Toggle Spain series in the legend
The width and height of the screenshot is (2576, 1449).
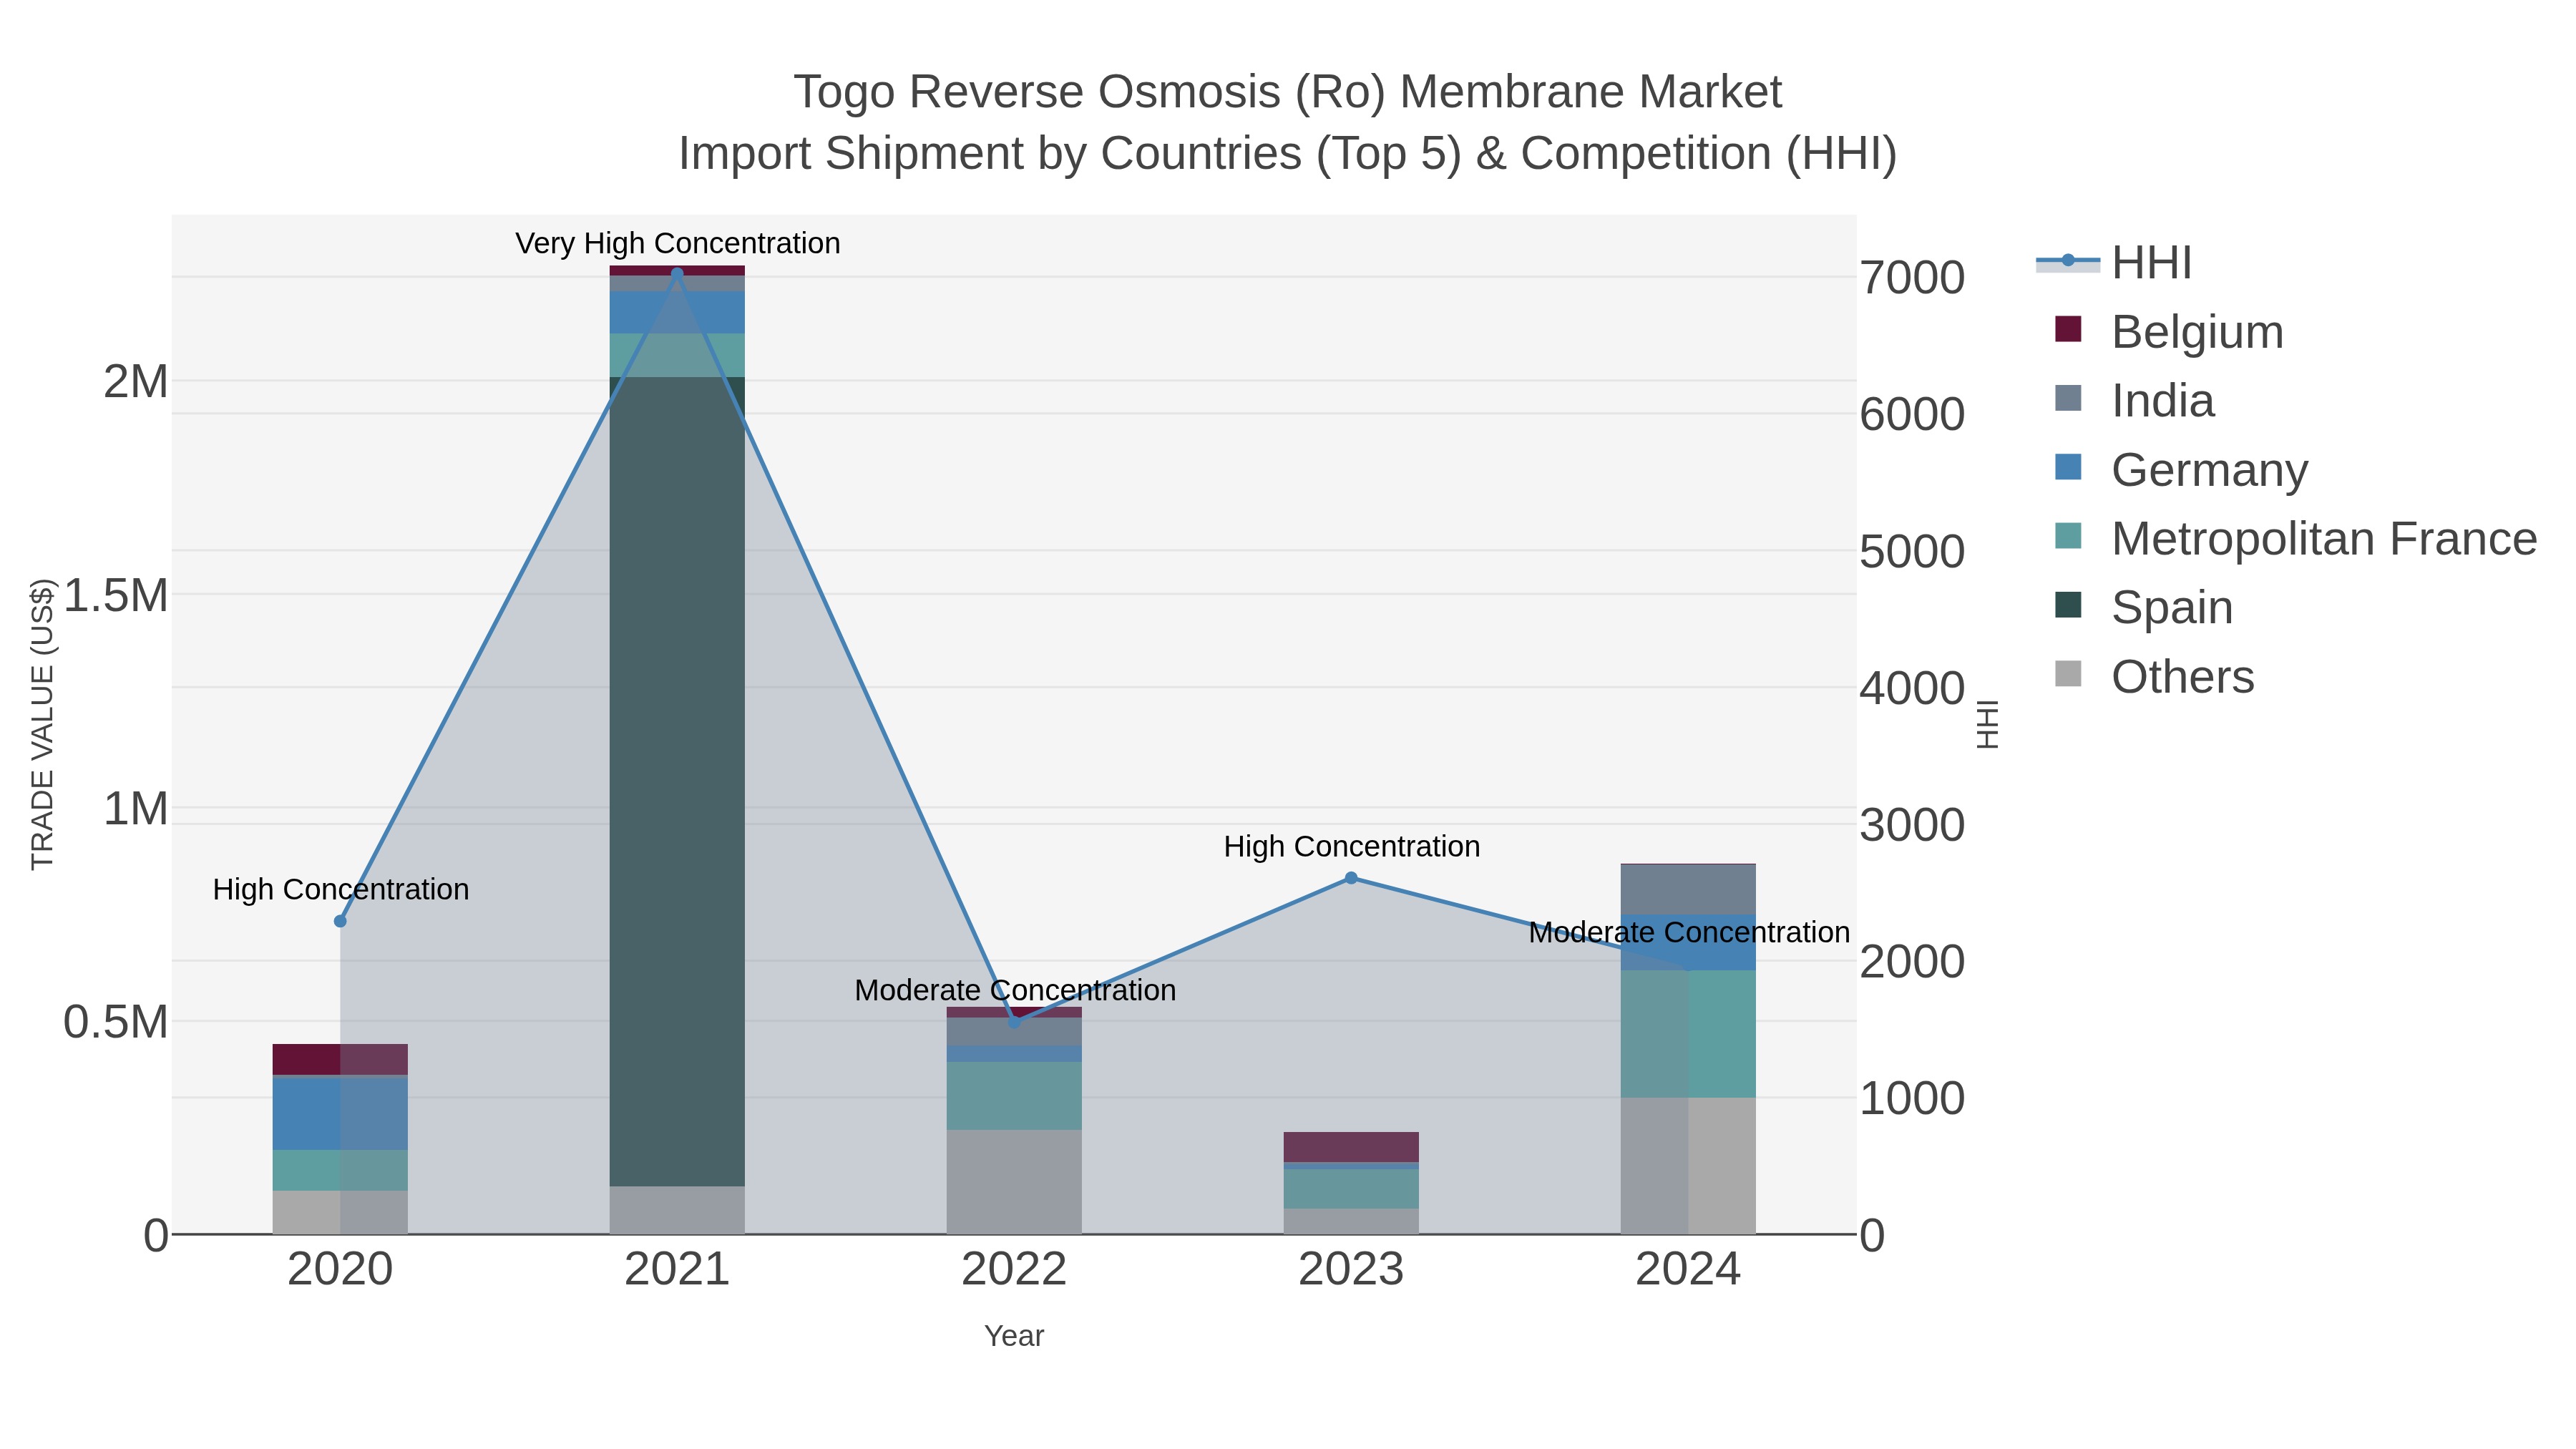(x=2143, y=608)
